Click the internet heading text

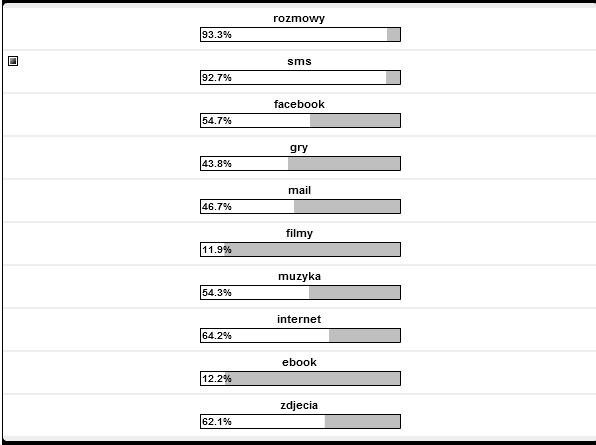coord(299,319)
